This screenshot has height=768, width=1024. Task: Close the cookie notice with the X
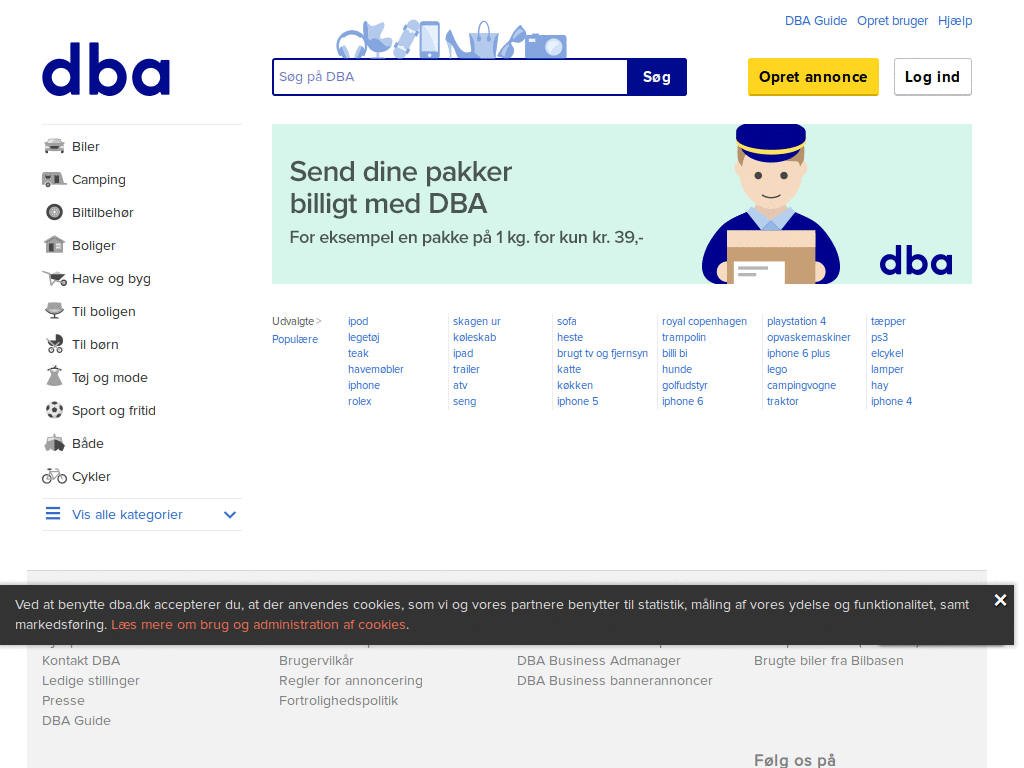[x=1000, y=600]
